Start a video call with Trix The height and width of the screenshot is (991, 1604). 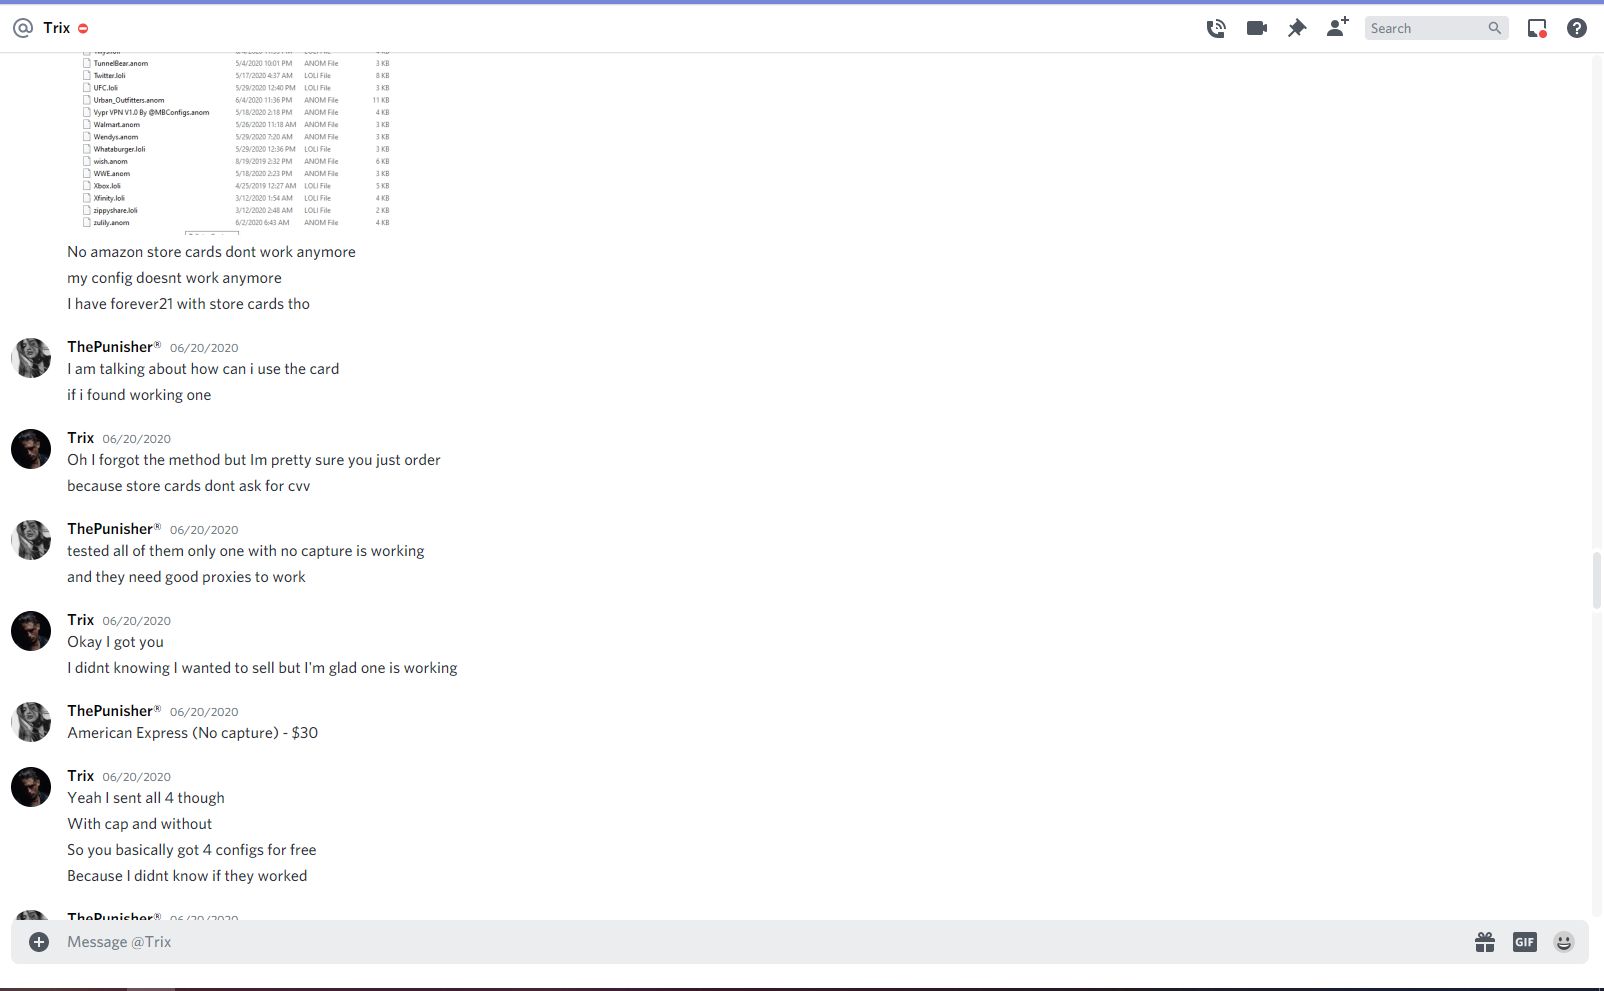click(x=1257, y=28)
